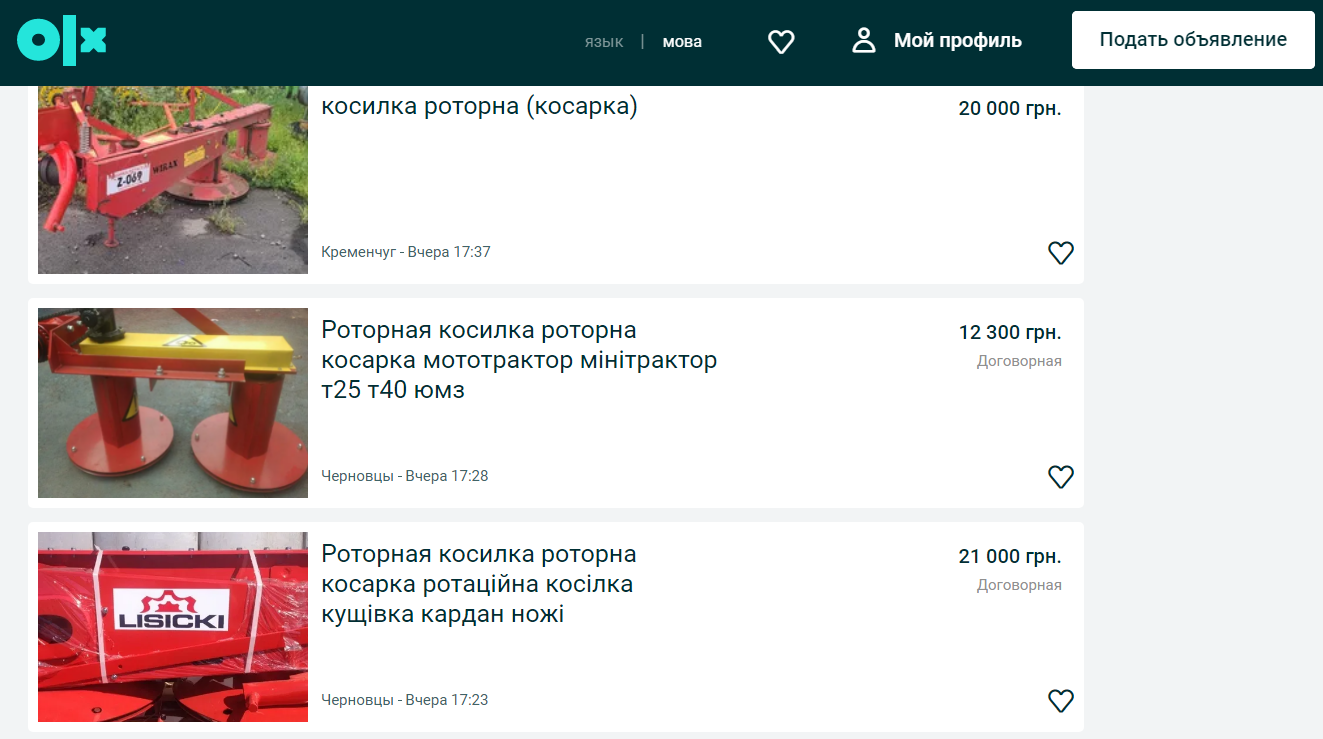Click the Черновцы - Вчера 17:28 link
The width and height of the screenshot is (1323, 739).
point(405,476)
